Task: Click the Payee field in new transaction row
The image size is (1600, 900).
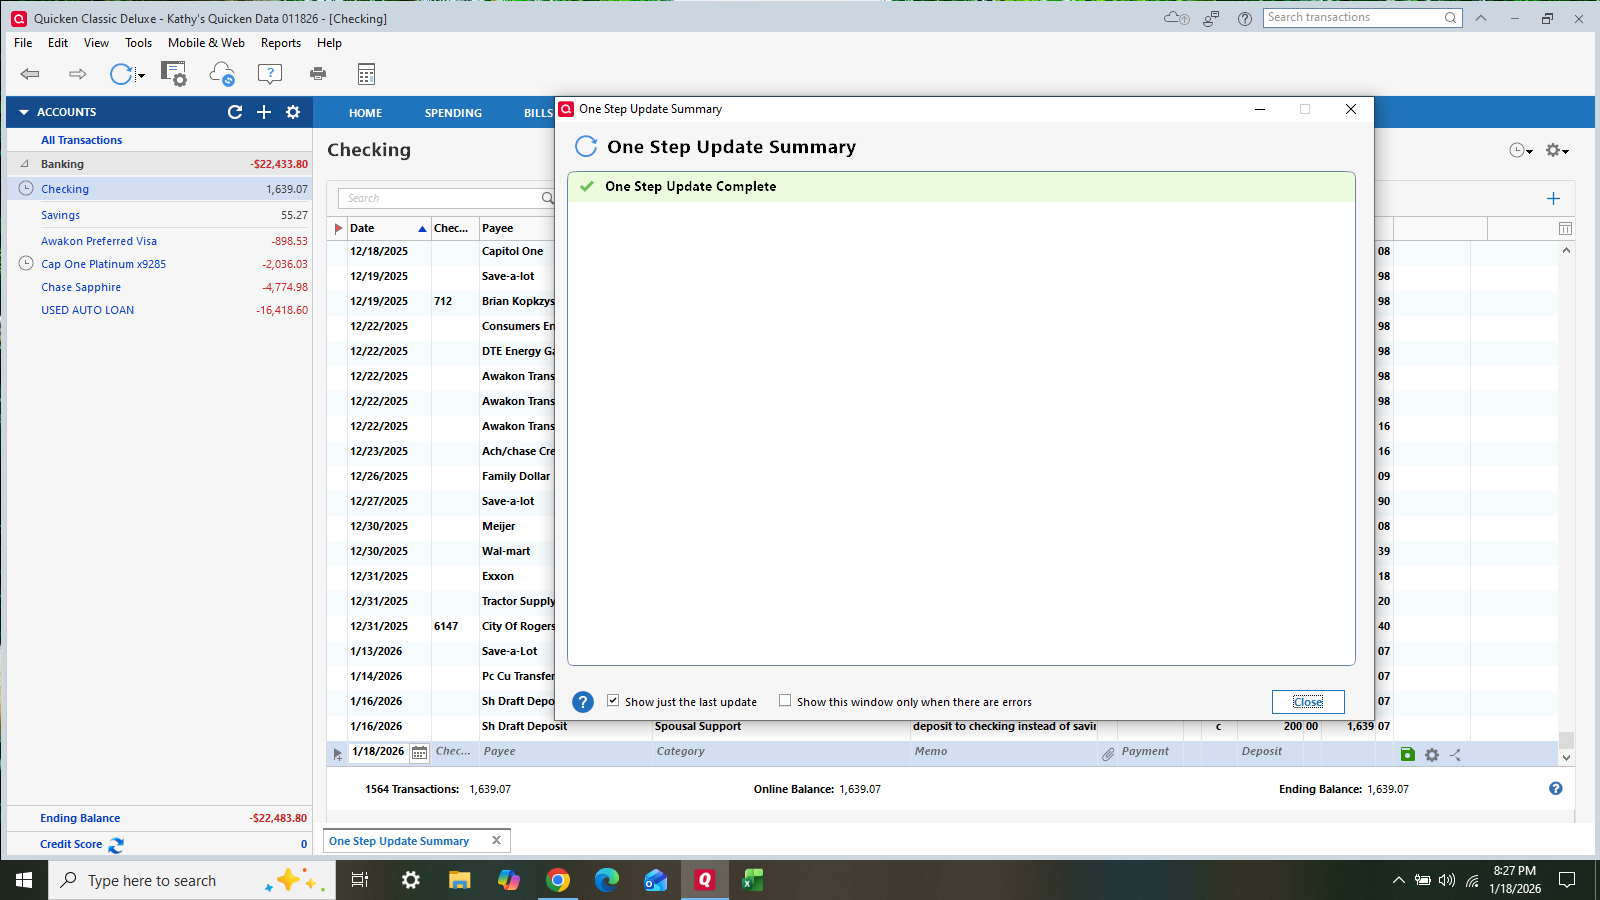Action: click(x=565, y=752)
